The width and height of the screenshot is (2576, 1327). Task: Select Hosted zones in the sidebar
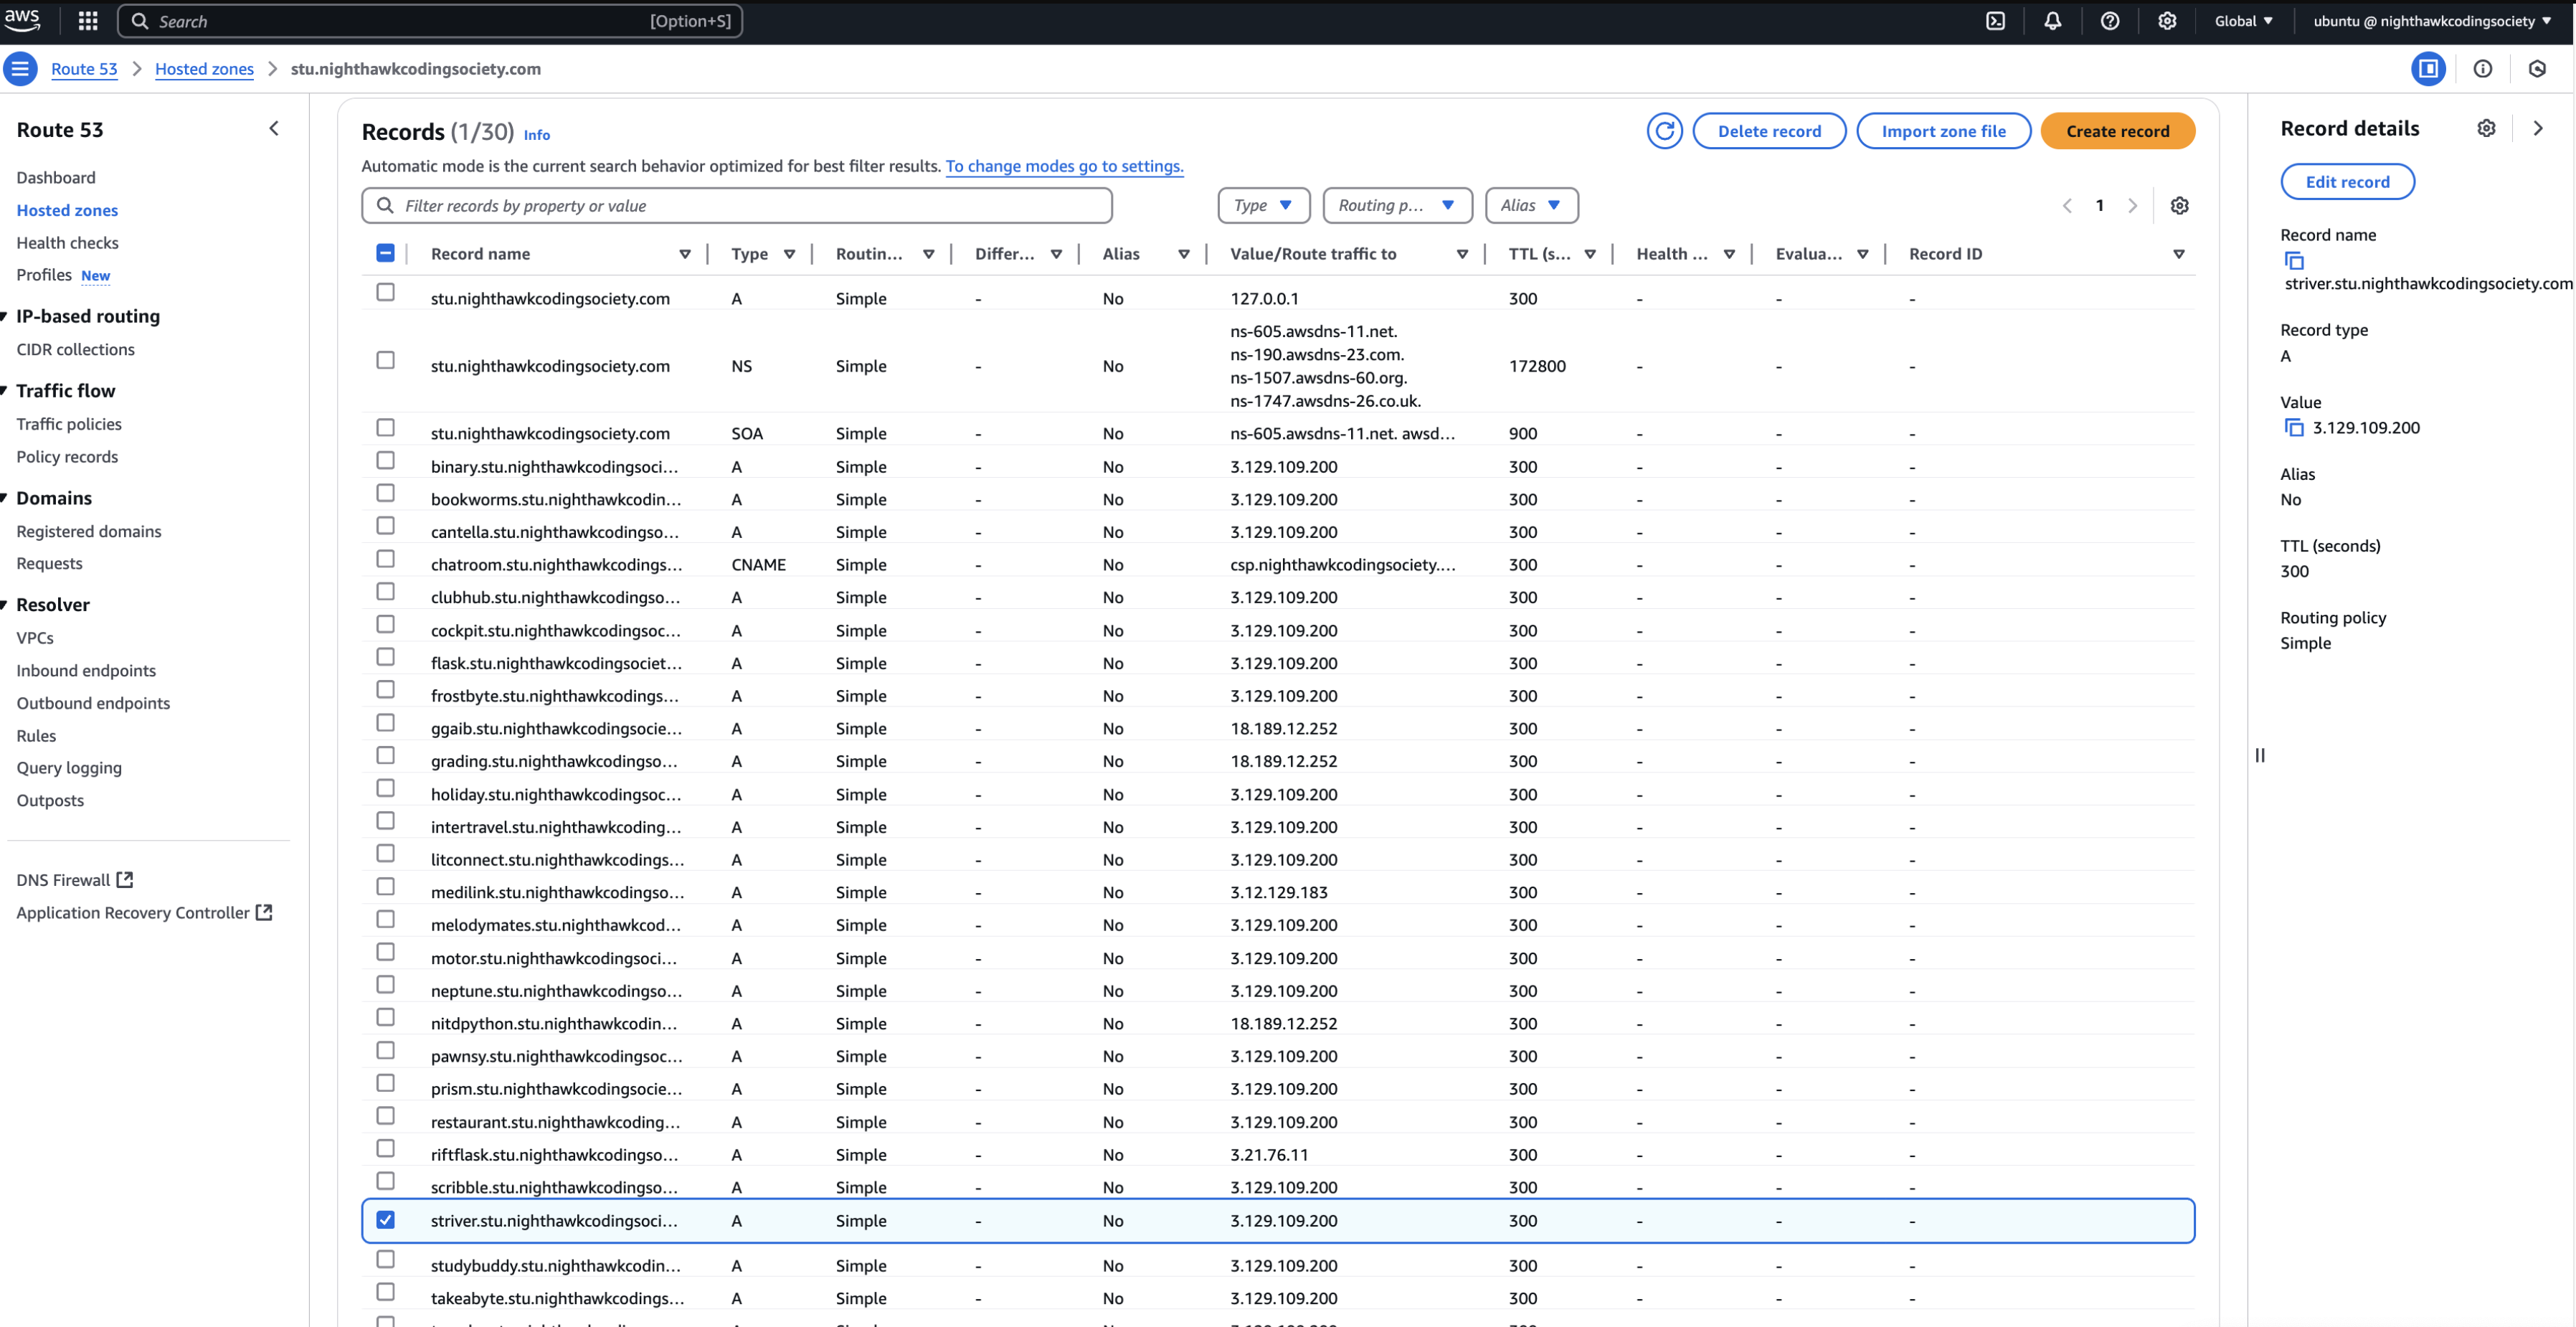[x=67, y=210]
